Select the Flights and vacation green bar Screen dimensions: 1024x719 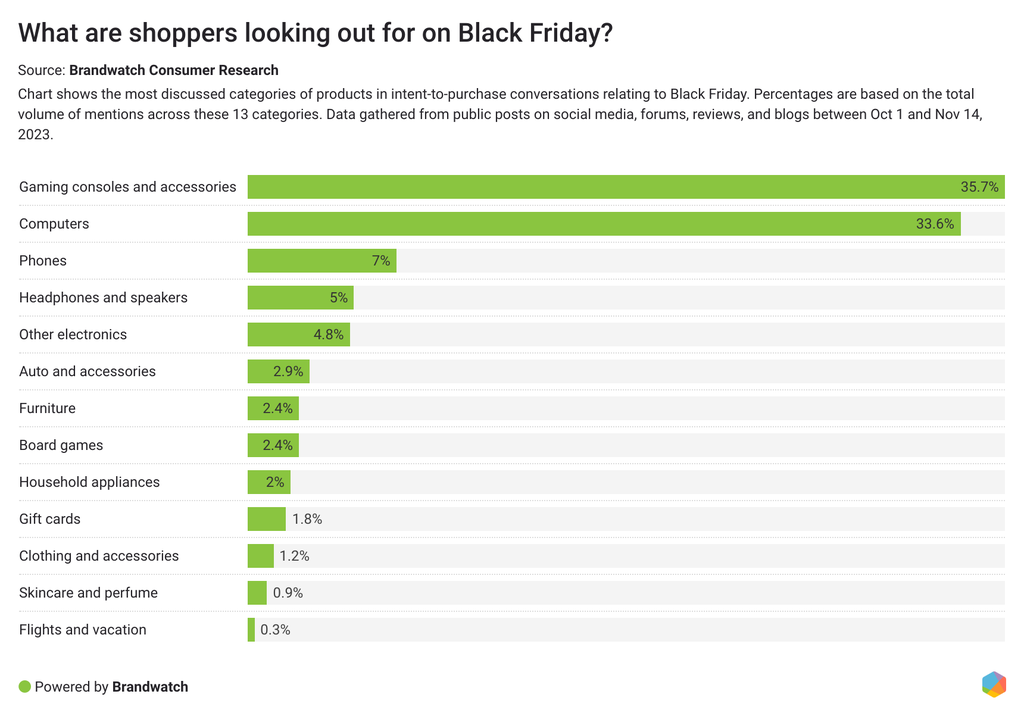point(251,631)
